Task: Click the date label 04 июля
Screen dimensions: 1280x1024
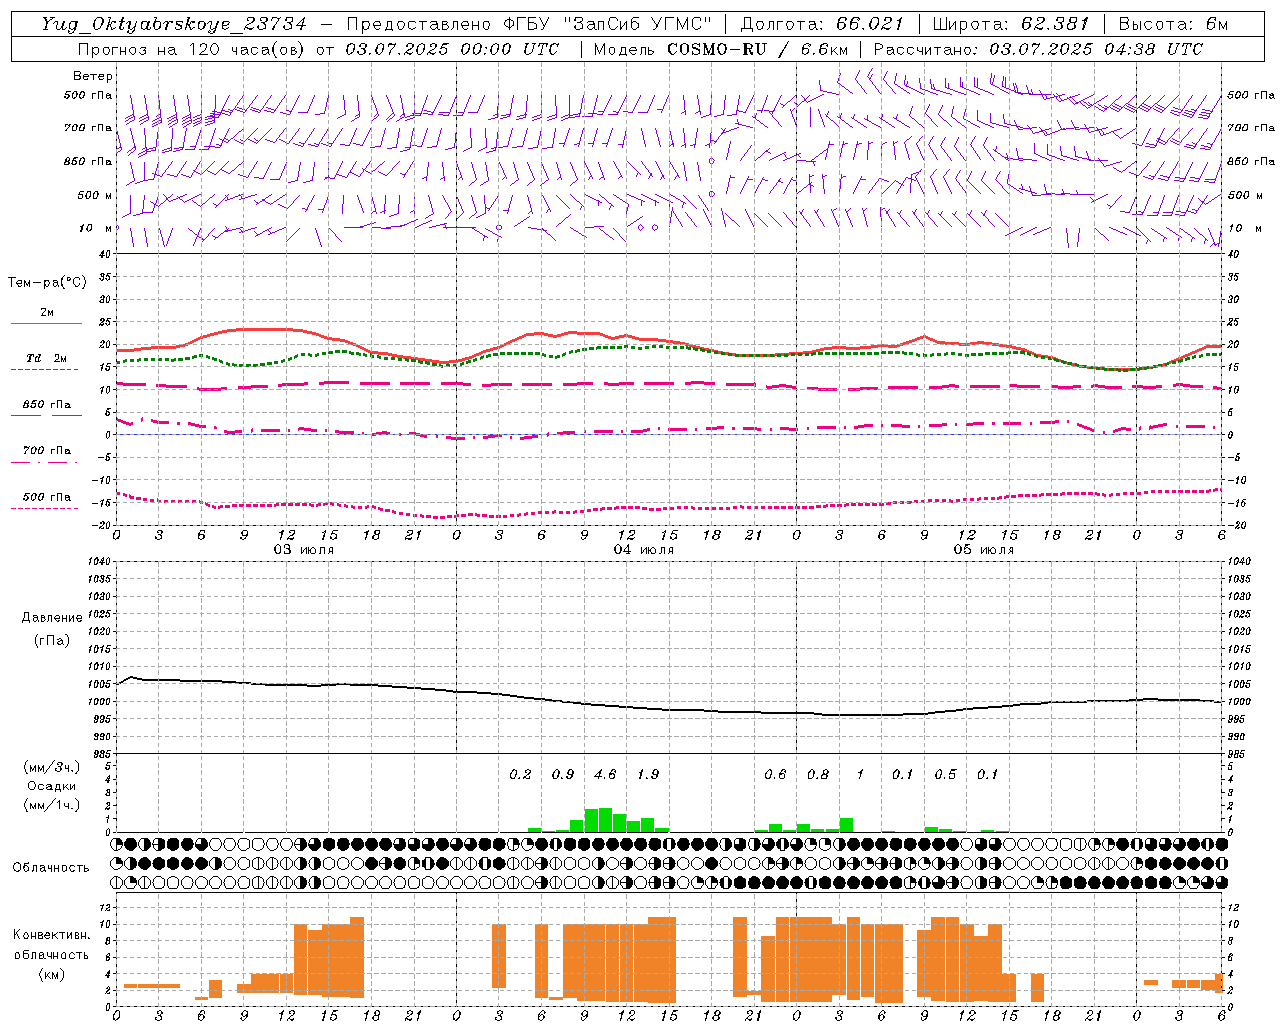Action: point(644,550)
